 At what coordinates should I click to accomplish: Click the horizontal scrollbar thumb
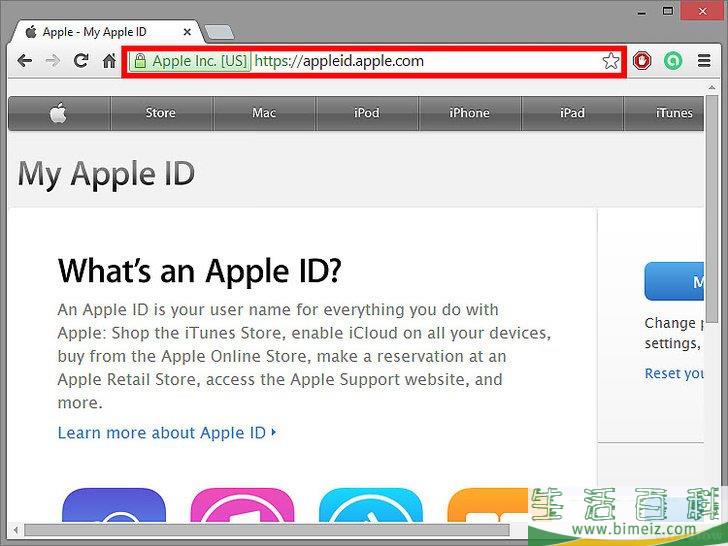coord(266,530)
